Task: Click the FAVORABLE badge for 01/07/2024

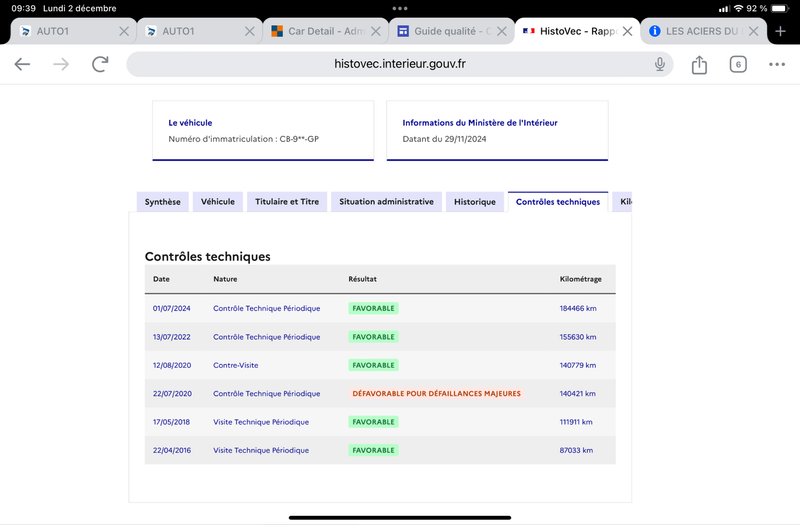Action: (373, 308)
